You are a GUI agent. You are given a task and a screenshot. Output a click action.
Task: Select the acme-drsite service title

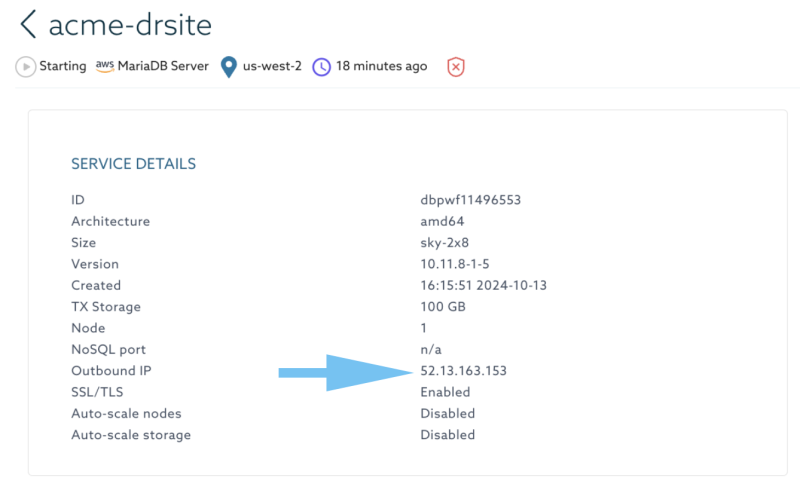[130, 25]
